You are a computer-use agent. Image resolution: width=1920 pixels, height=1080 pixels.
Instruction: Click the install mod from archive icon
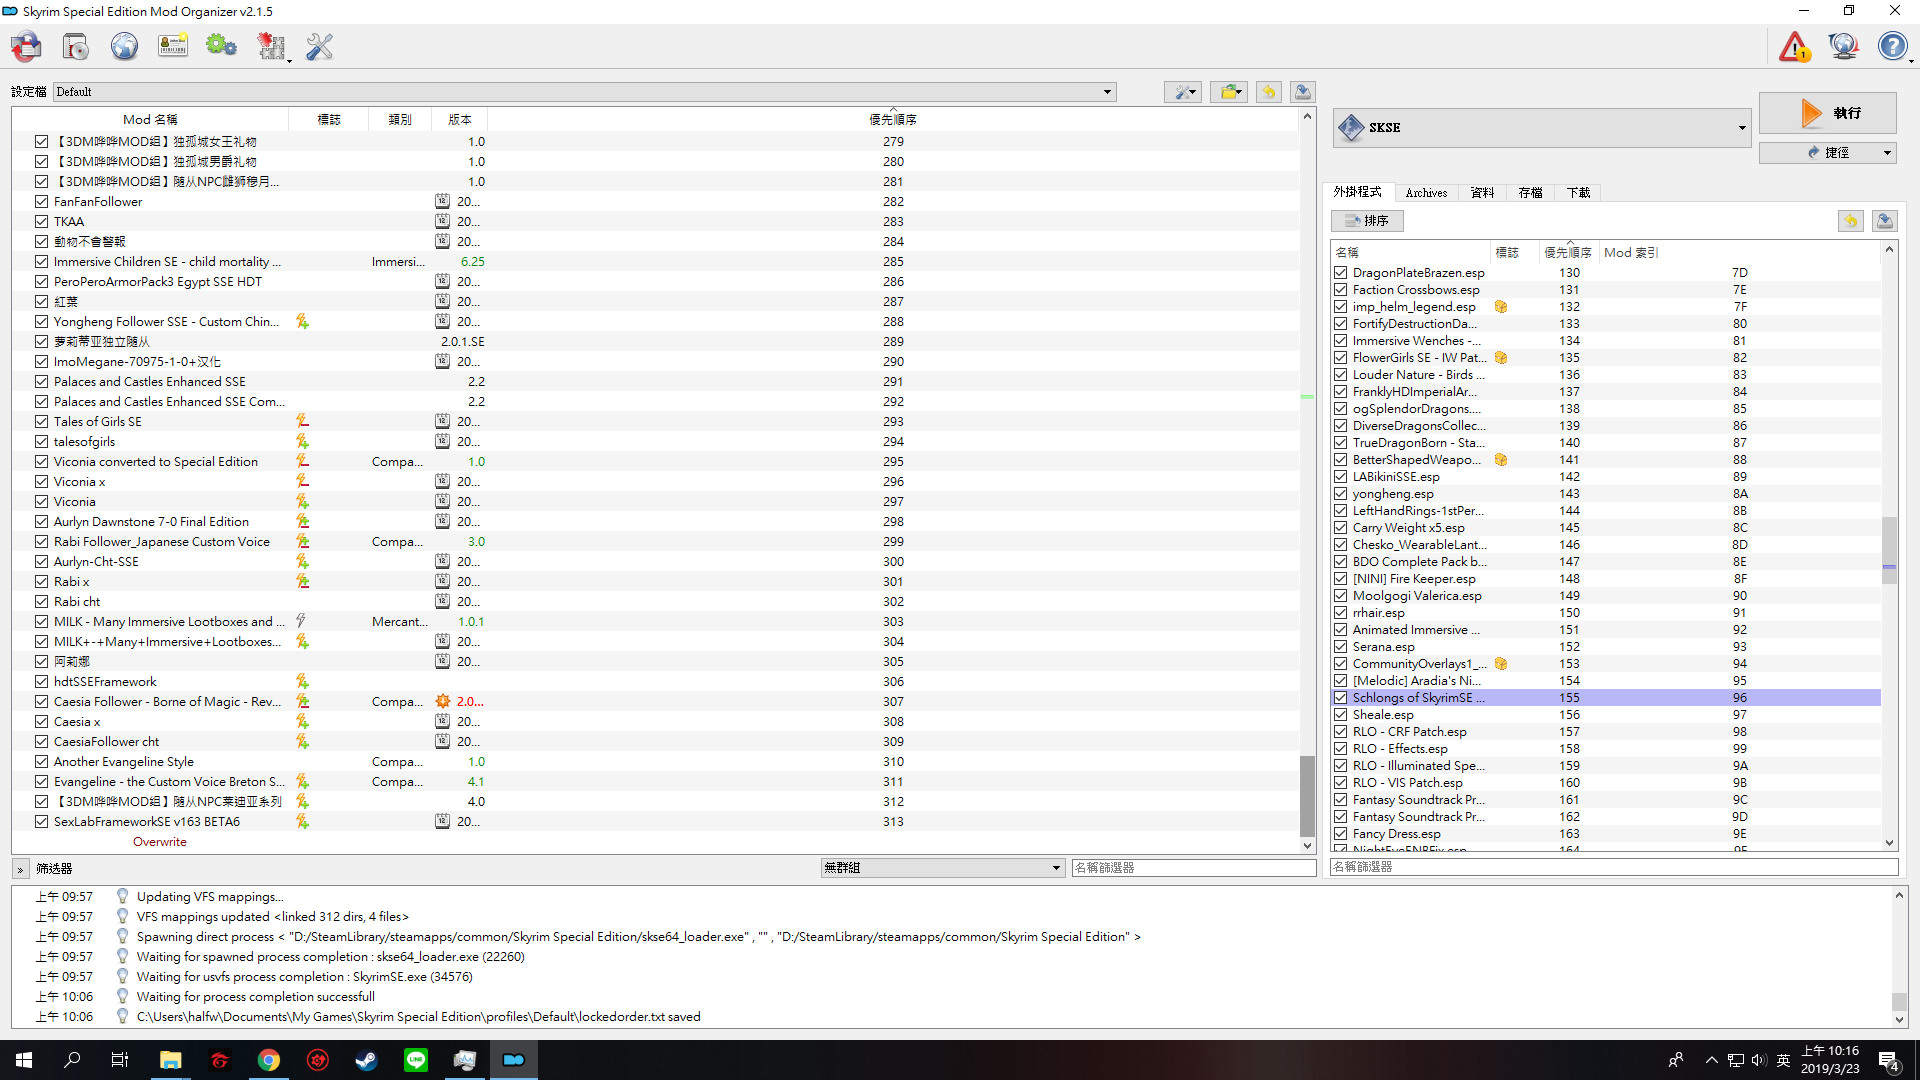click(76, 46)
